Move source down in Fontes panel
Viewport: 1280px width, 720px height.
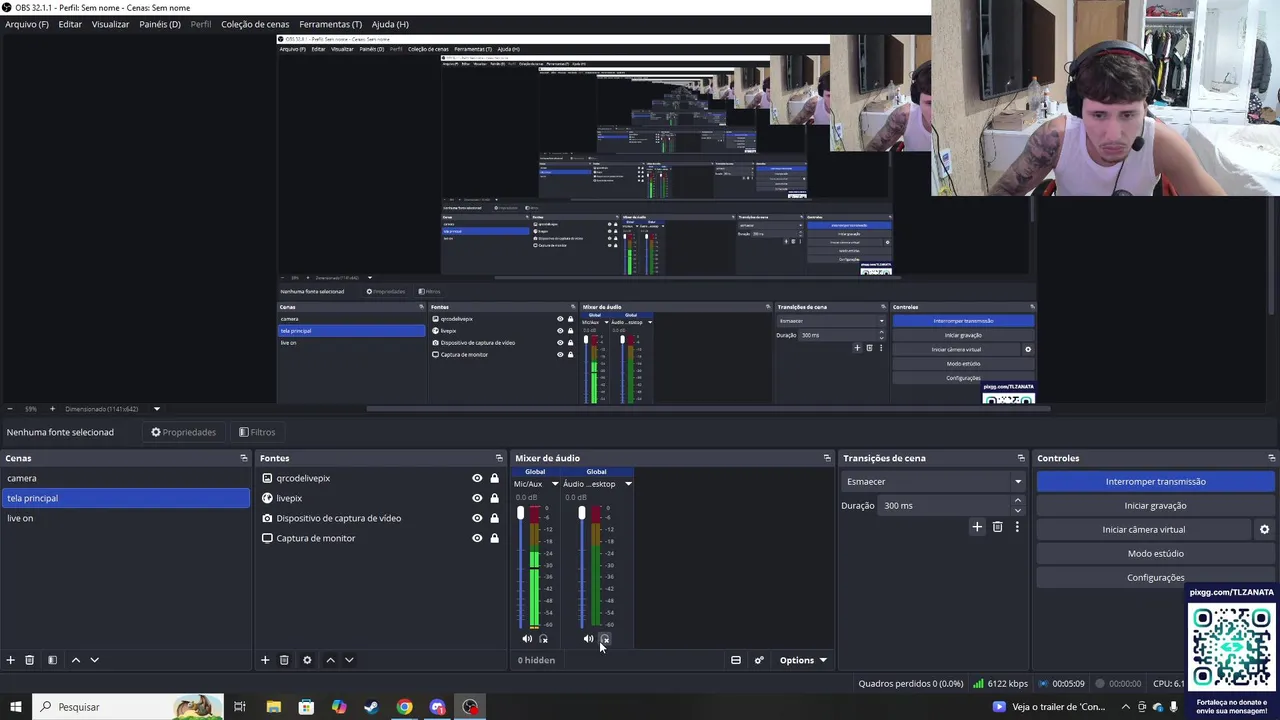click(349, 660)
